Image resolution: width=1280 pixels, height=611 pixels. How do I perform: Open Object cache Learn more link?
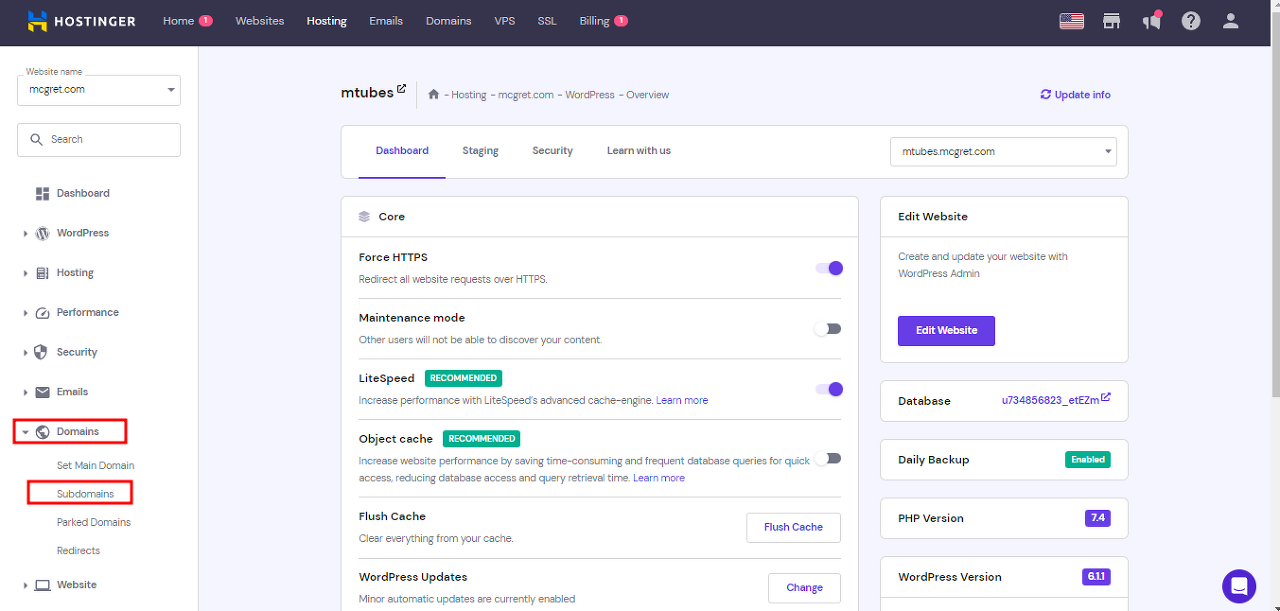pos(659,478)
